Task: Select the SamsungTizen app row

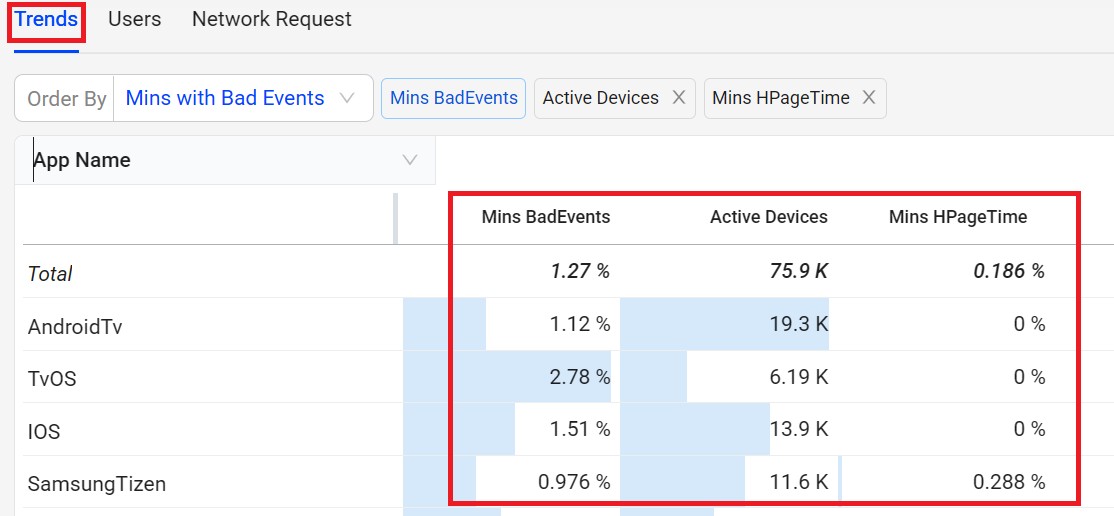Action: [x=96, y=484]
